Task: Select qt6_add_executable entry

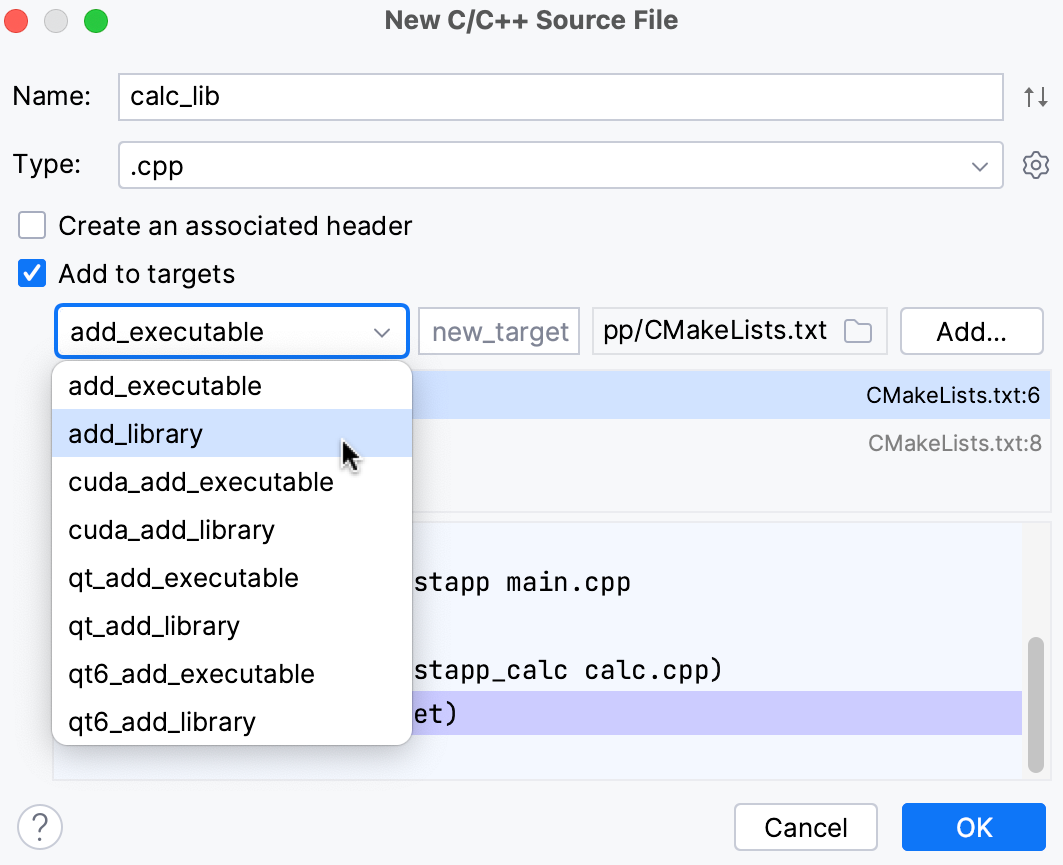Action: pyautogui.click(x=191, y=674)
